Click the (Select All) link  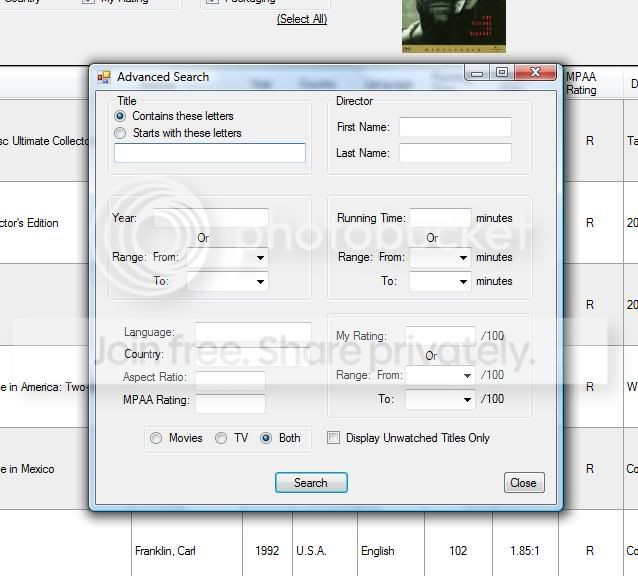[x=301, y=19]
